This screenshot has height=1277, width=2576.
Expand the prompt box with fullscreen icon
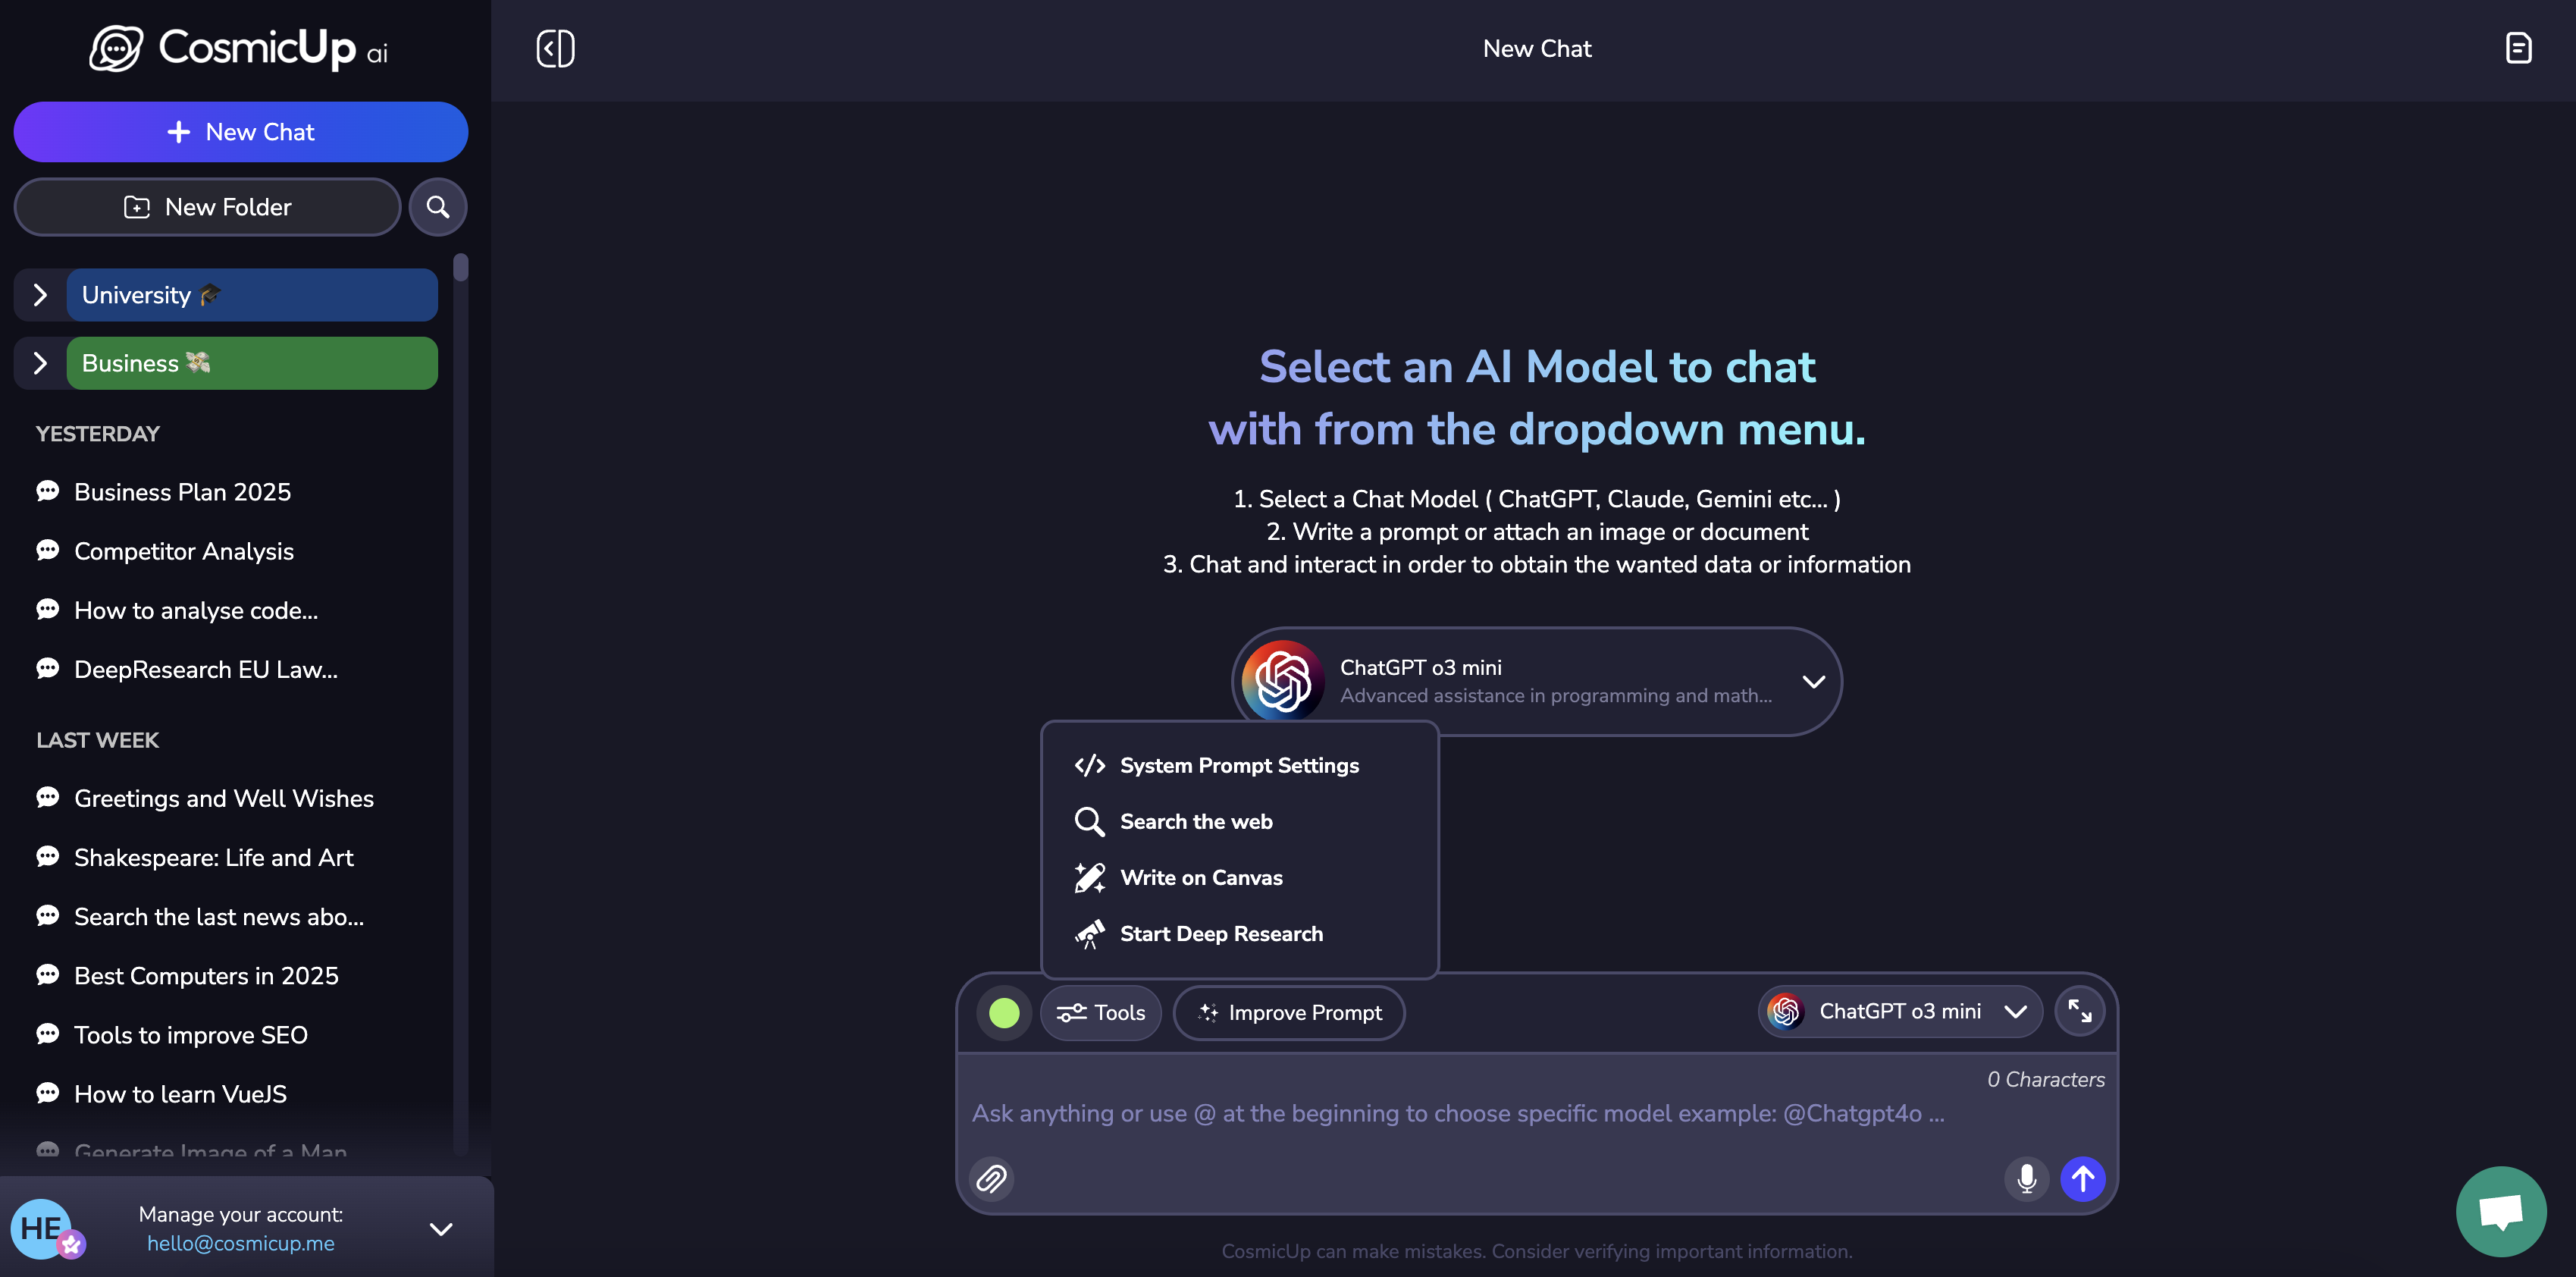point(2080,1012)
